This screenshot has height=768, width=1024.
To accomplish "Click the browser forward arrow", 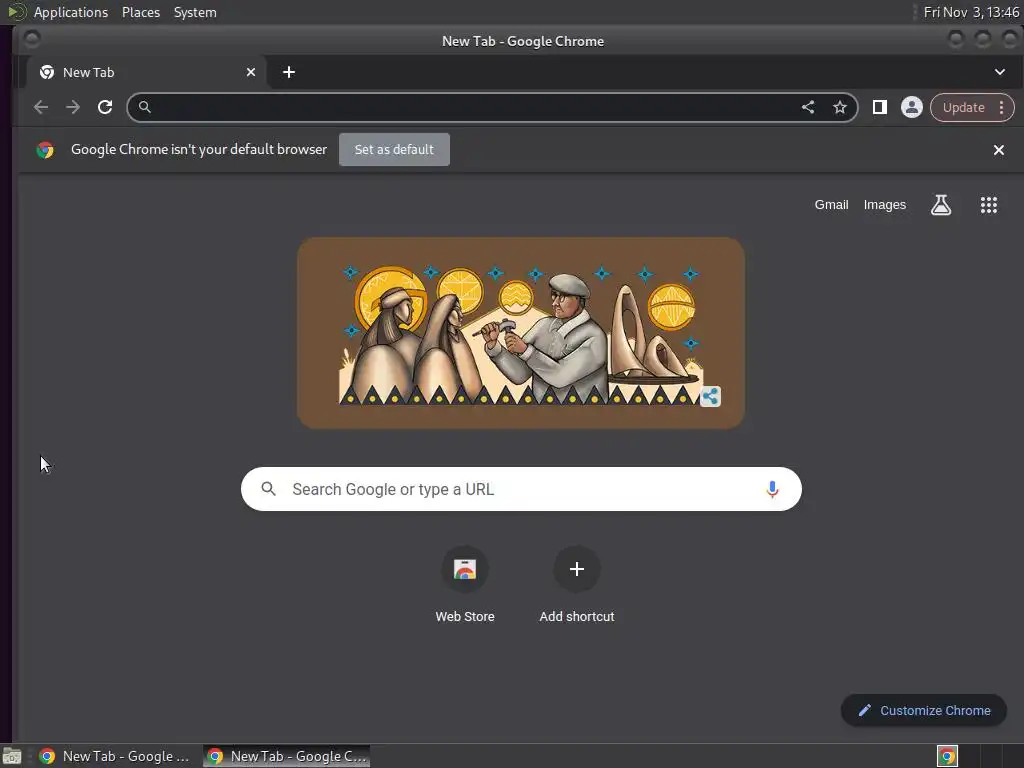I will [72, 107].
